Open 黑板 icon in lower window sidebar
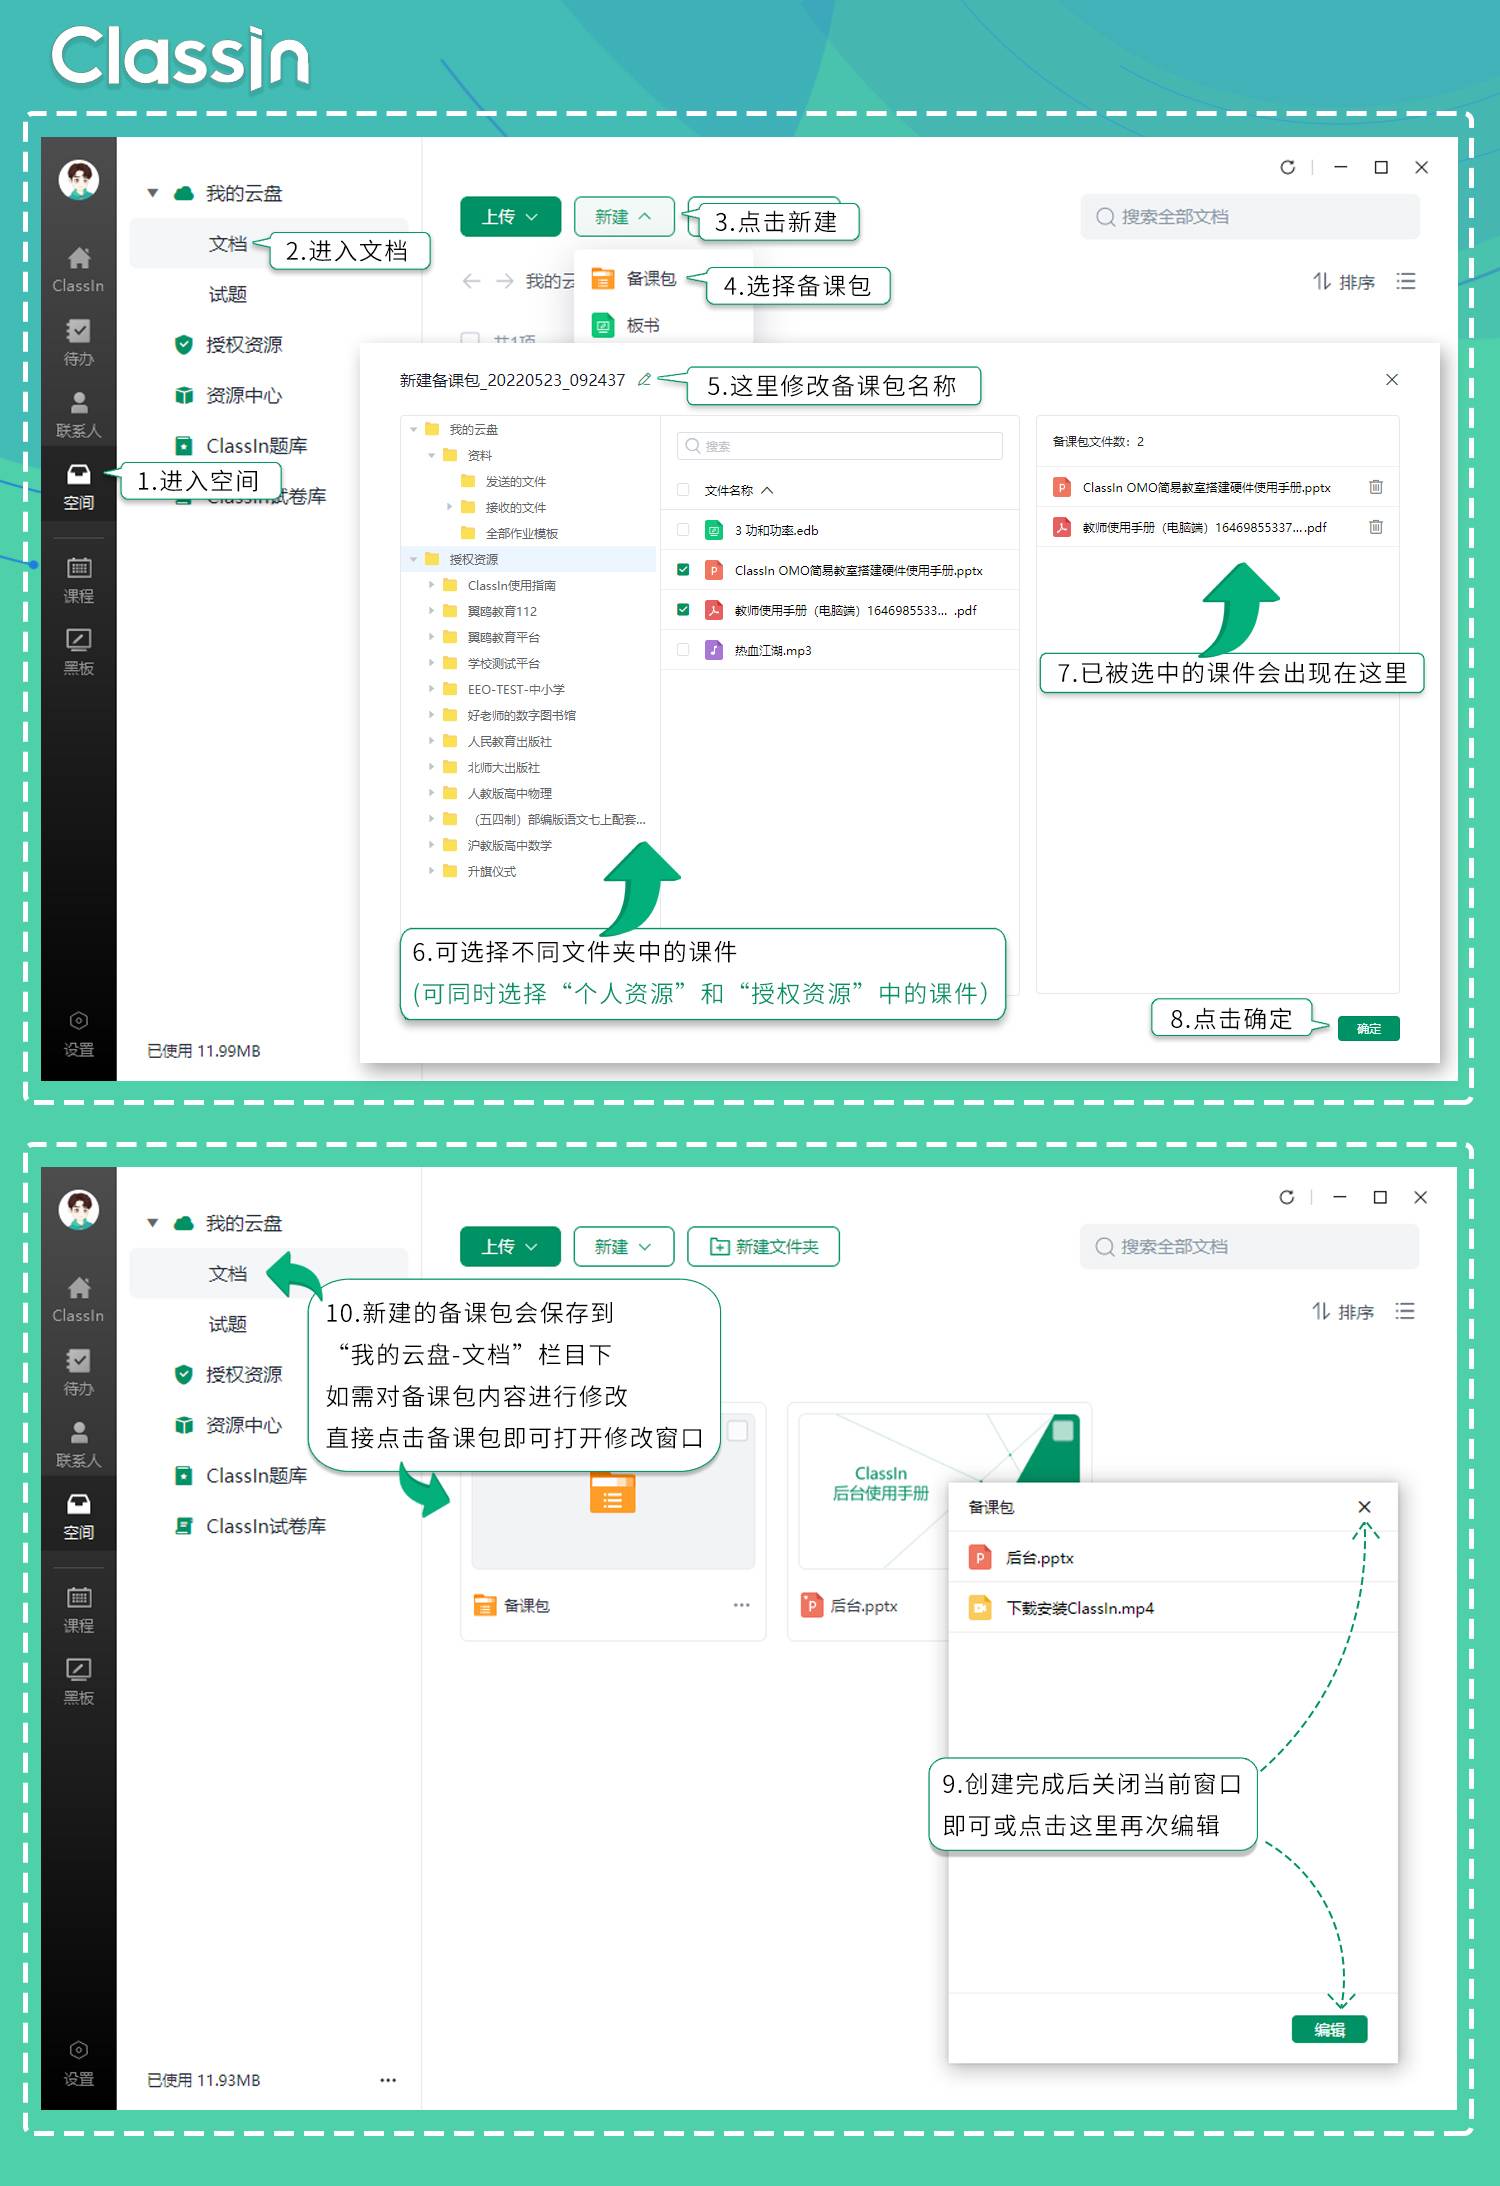This screenshot has width=1500, height=2186. click(x=78, y=1681)
